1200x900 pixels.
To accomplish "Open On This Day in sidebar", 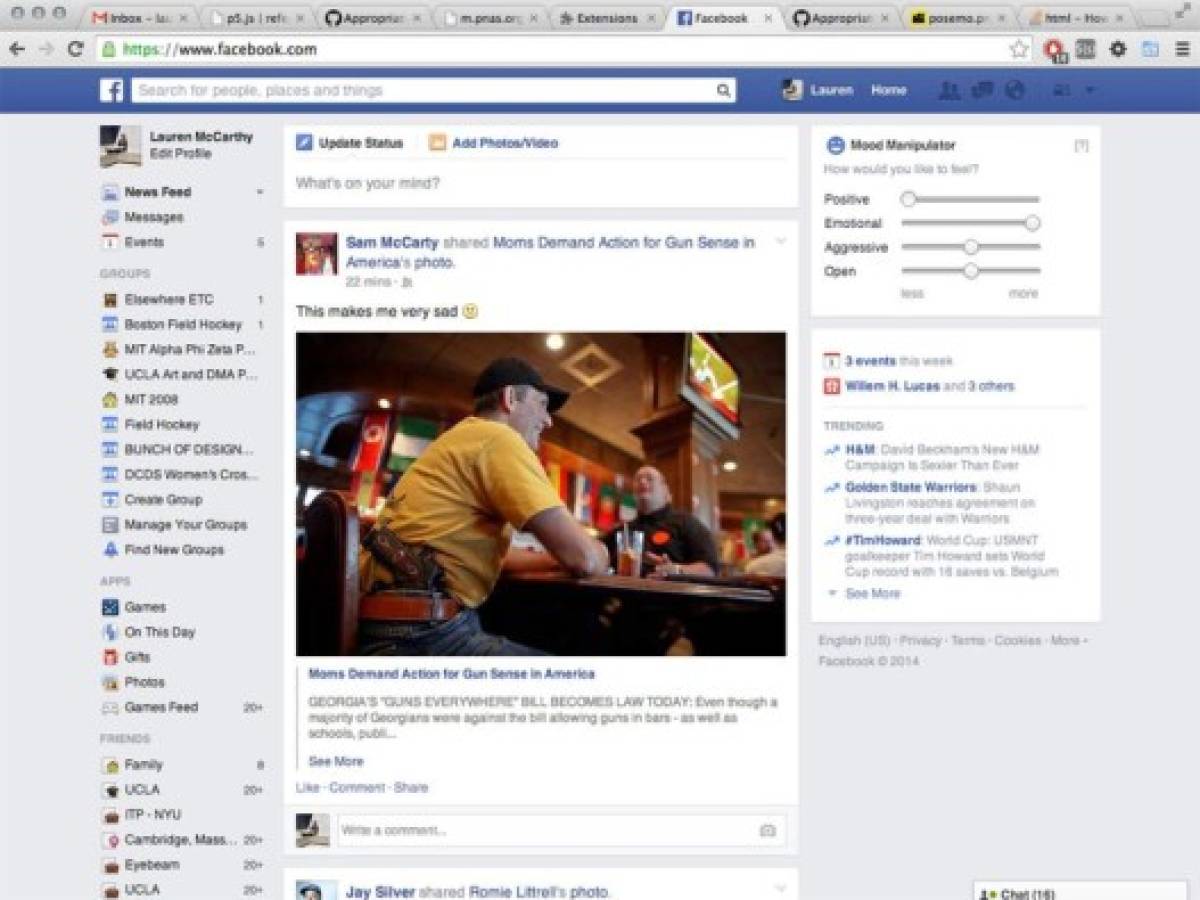I will click(x=159, y=632).
